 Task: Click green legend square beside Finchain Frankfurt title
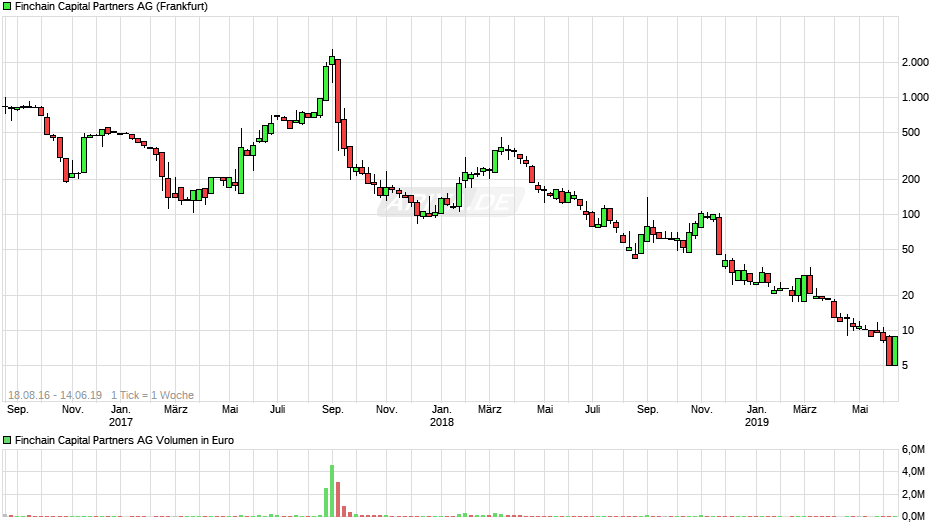pyautogui.click(x=7, y=7)
